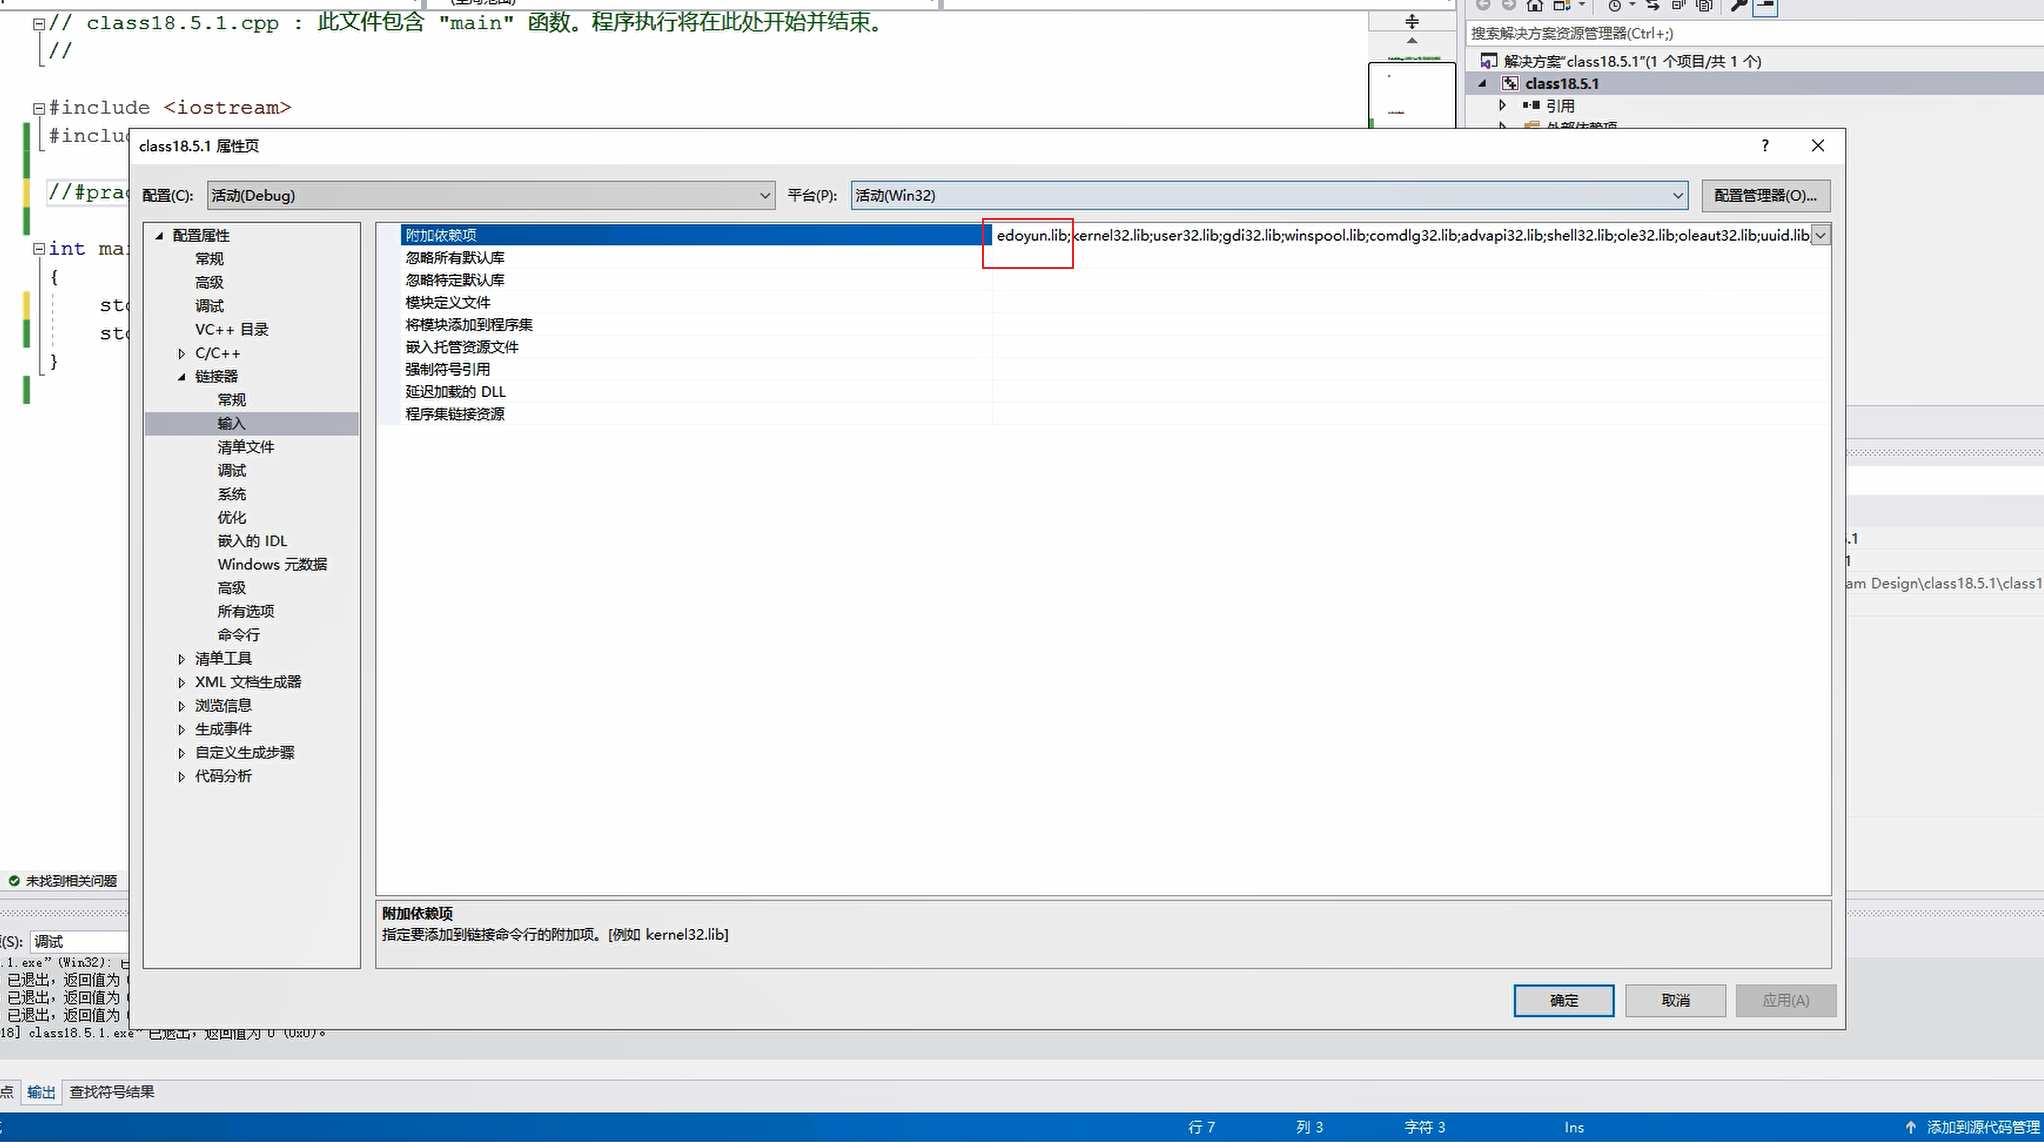Select 清单文件 under 链接器
Viewport: 2044px width, 1142px height.
[245, 447]
